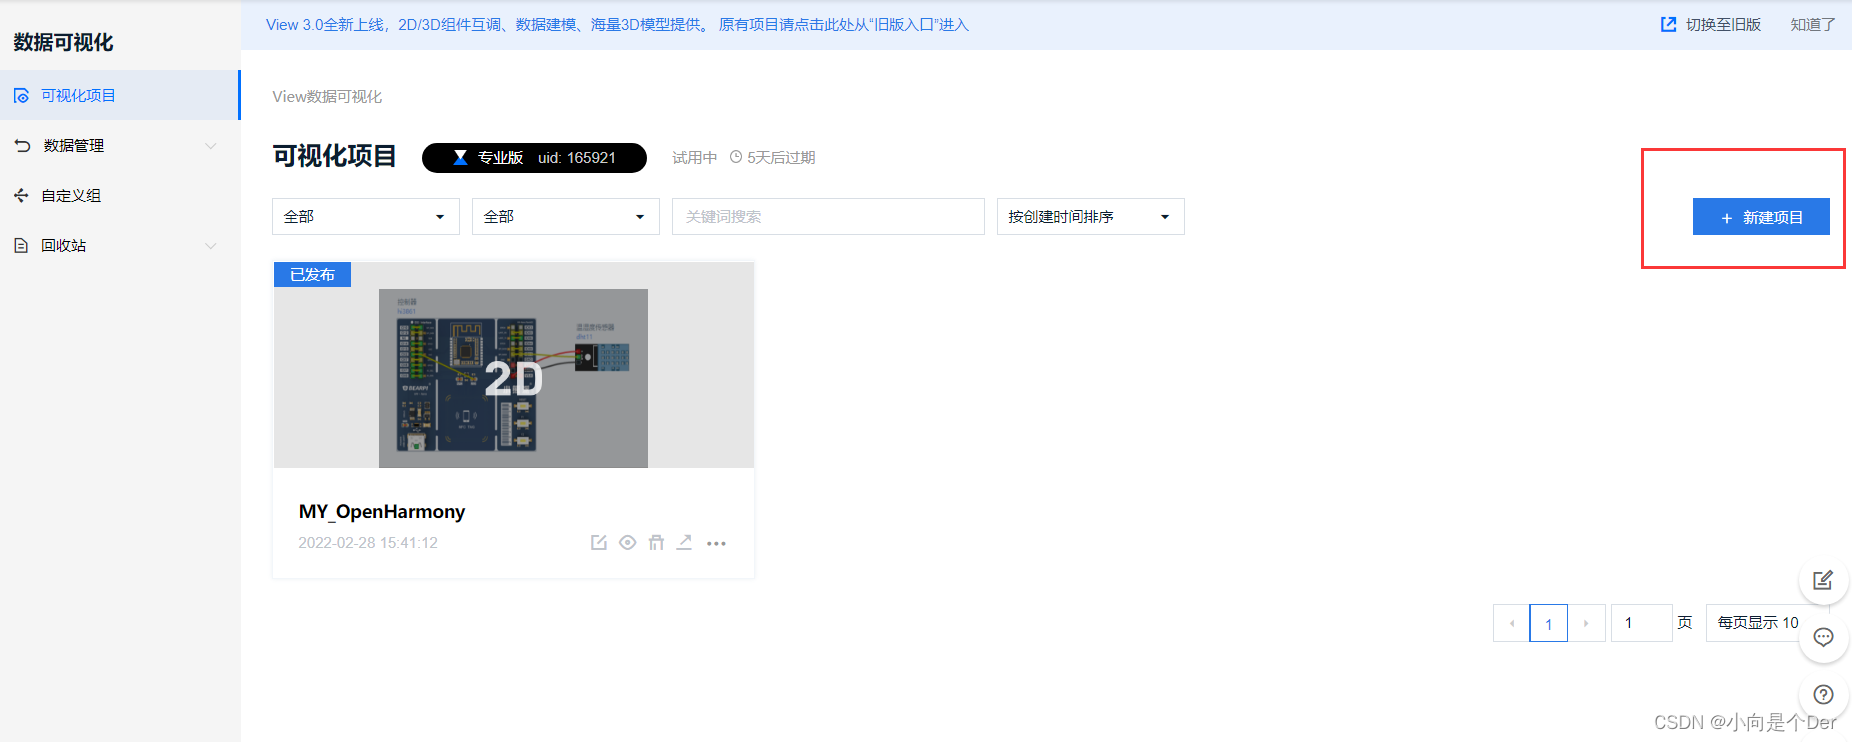Click the 2022-02-28 15:41:12 timestamp

coord(368,542)
